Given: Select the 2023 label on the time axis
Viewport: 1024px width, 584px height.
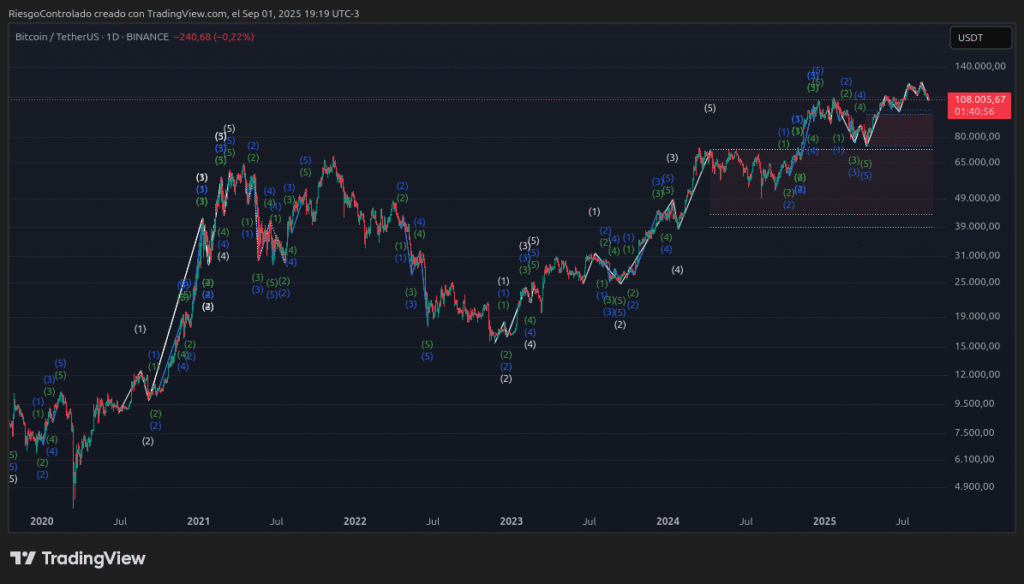Looking at the screenshot, I should point(511,521).
